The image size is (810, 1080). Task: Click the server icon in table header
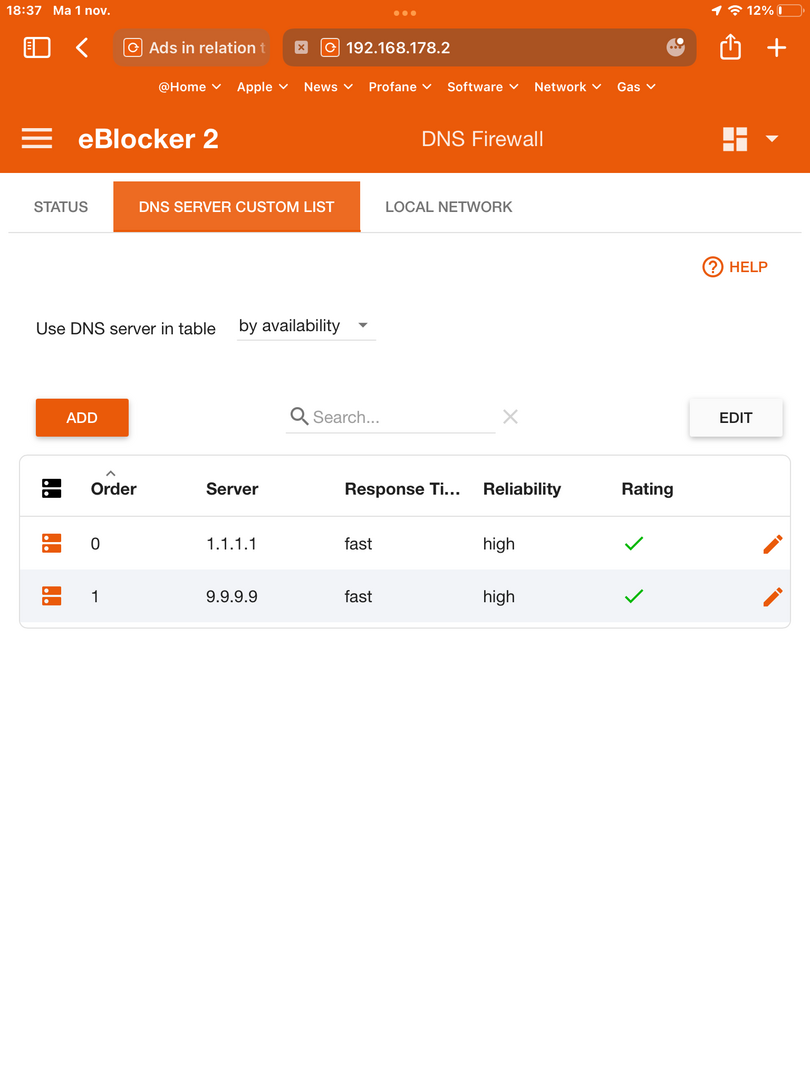52,488
